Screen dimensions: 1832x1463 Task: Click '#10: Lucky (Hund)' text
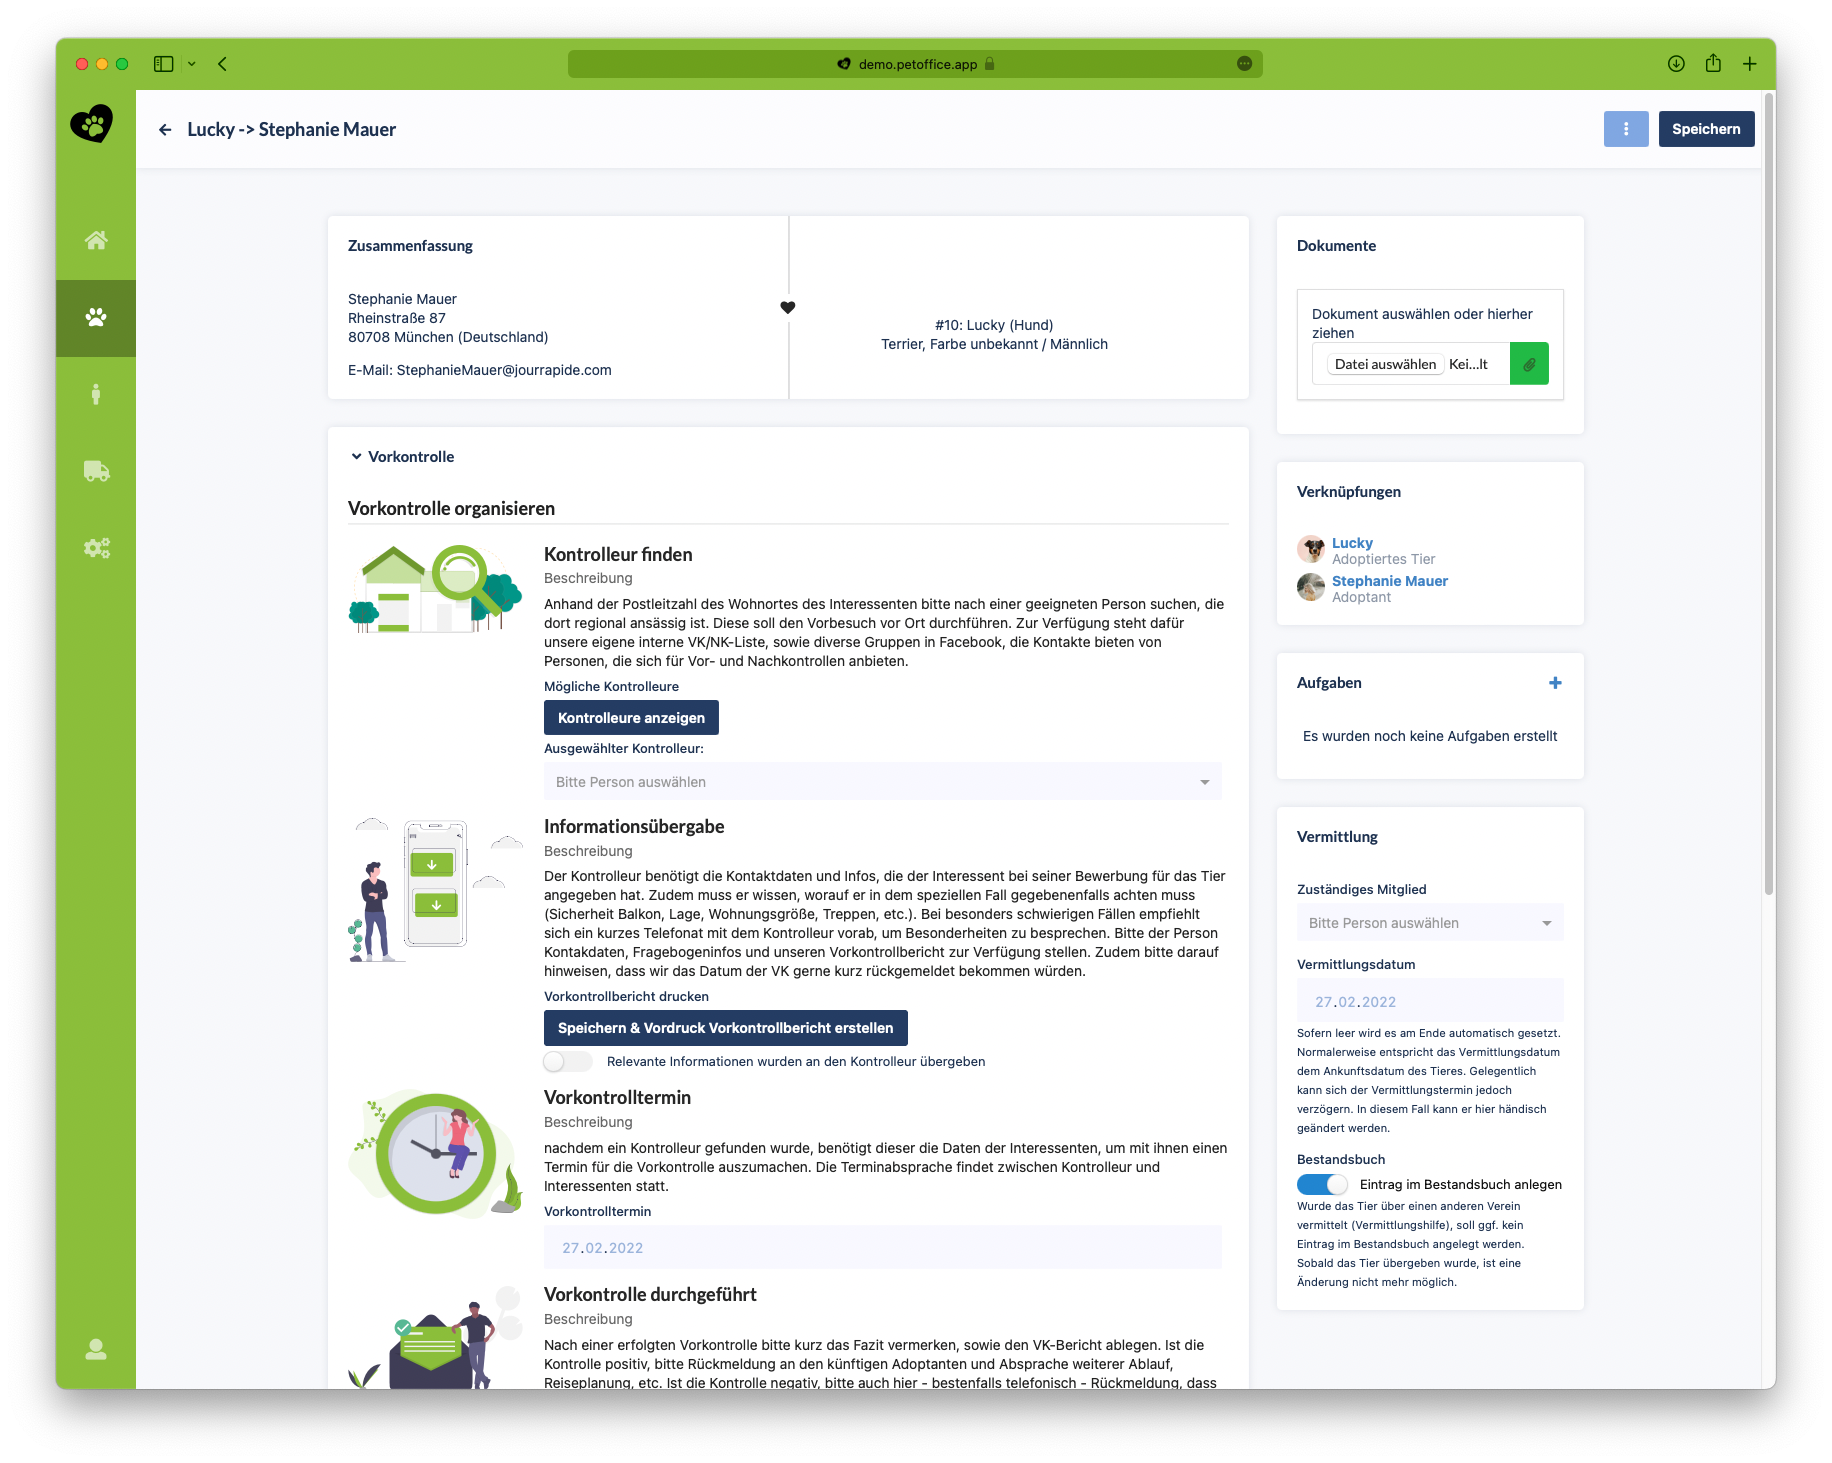coord(994,325)
